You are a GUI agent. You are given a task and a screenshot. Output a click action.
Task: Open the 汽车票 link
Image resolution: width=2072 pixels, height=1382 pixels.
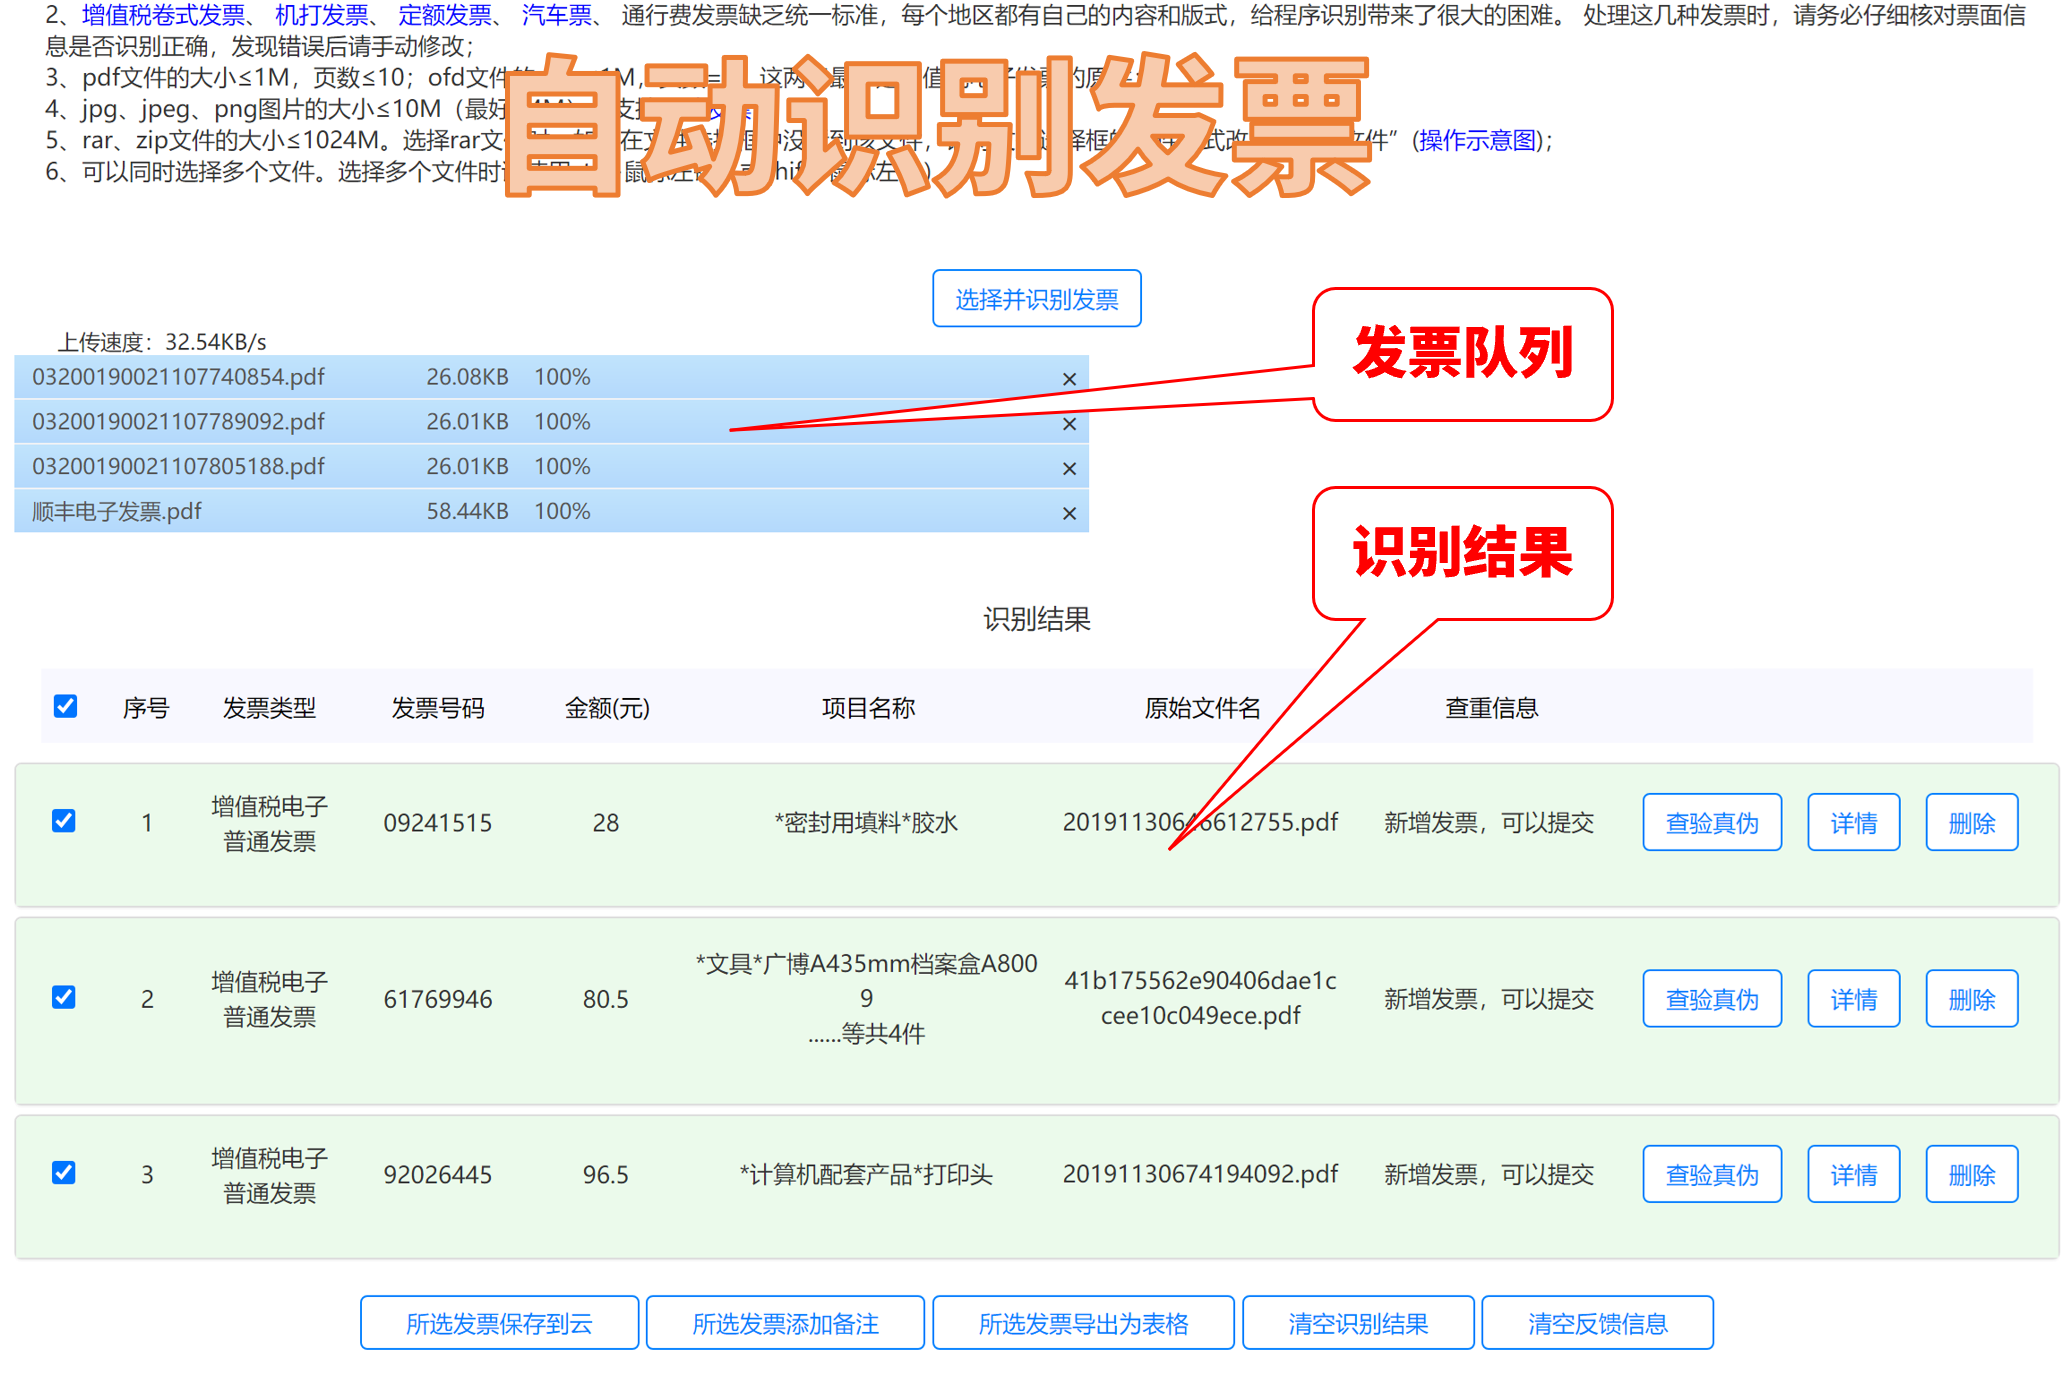[557, 15]
